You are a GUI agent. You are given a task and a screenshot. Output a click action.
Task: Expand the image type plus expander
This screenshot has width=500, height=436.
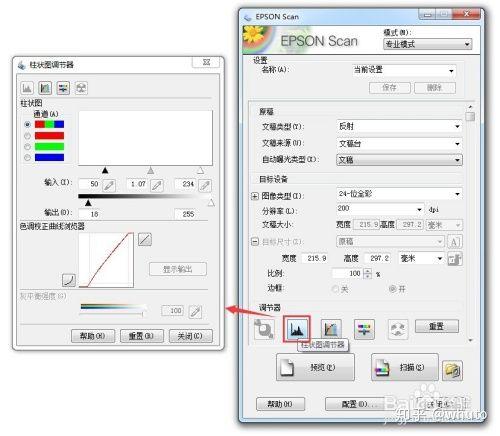255,196
